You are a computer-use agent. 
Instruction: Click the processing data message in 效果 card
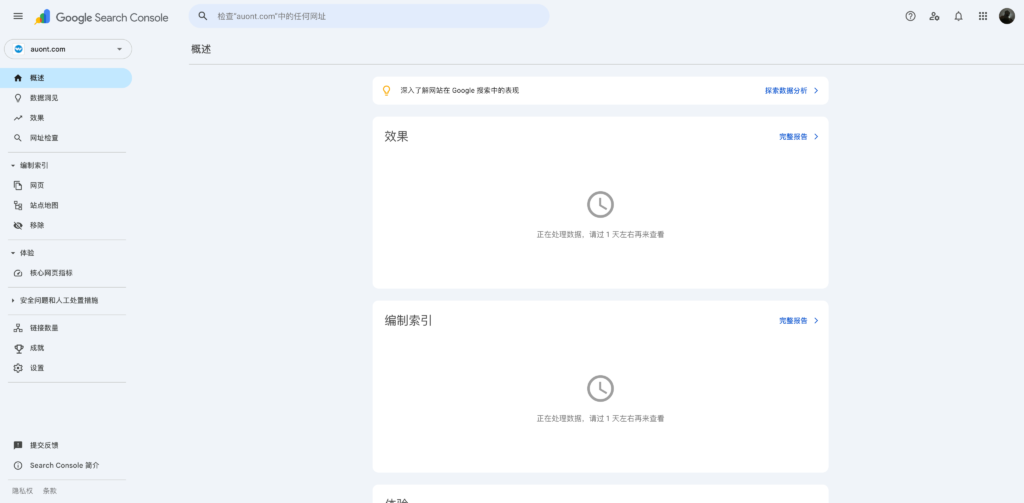pyautogui.click(x=600, y=234)
